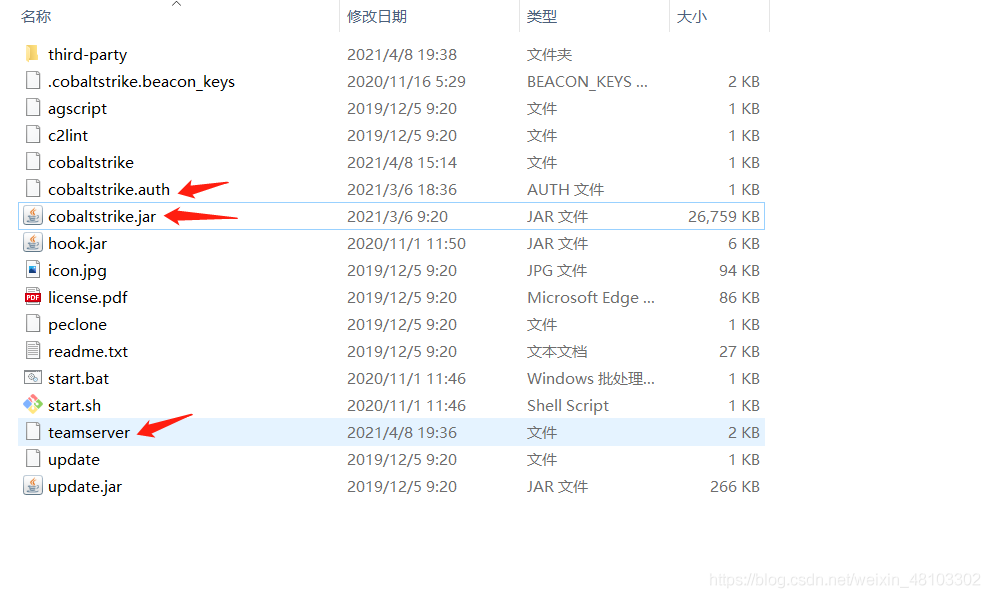Click the .cobaltstrike.beacon_keys file icon
The image size is (990, 598).
[x=33, y=80]
